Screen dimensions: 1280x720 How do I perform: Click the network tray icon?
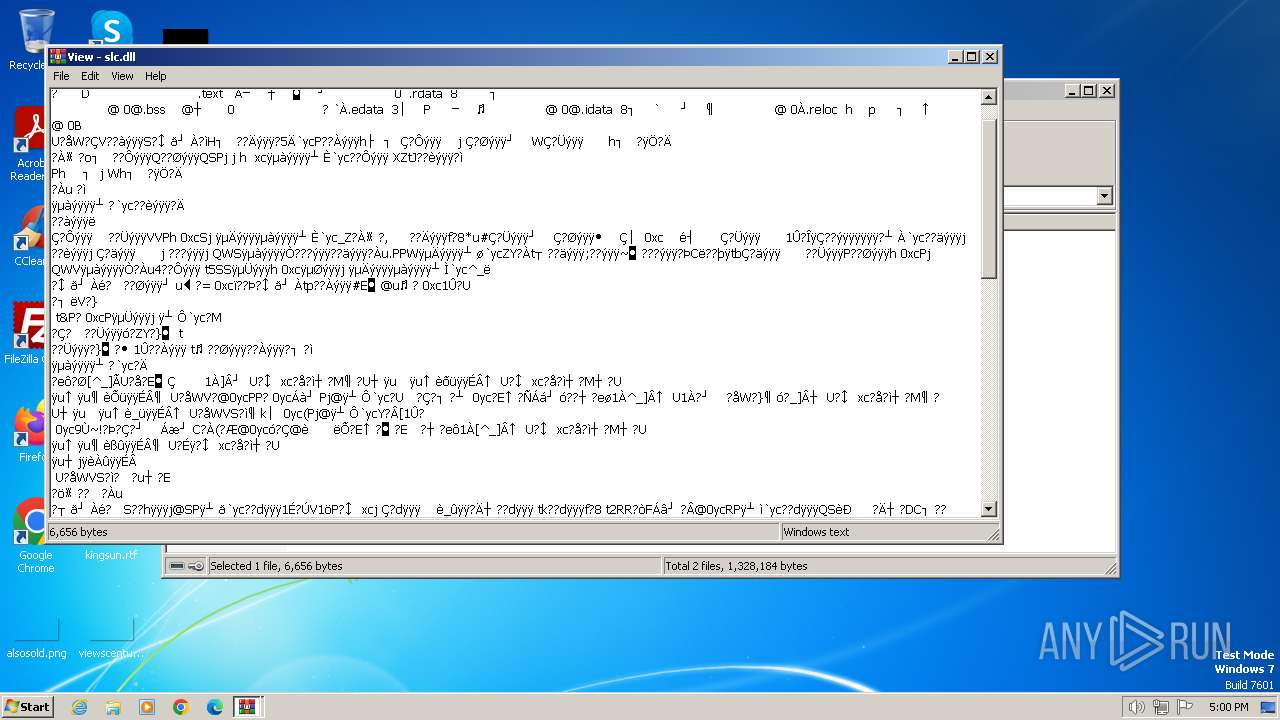click(x=1161, y=707)
